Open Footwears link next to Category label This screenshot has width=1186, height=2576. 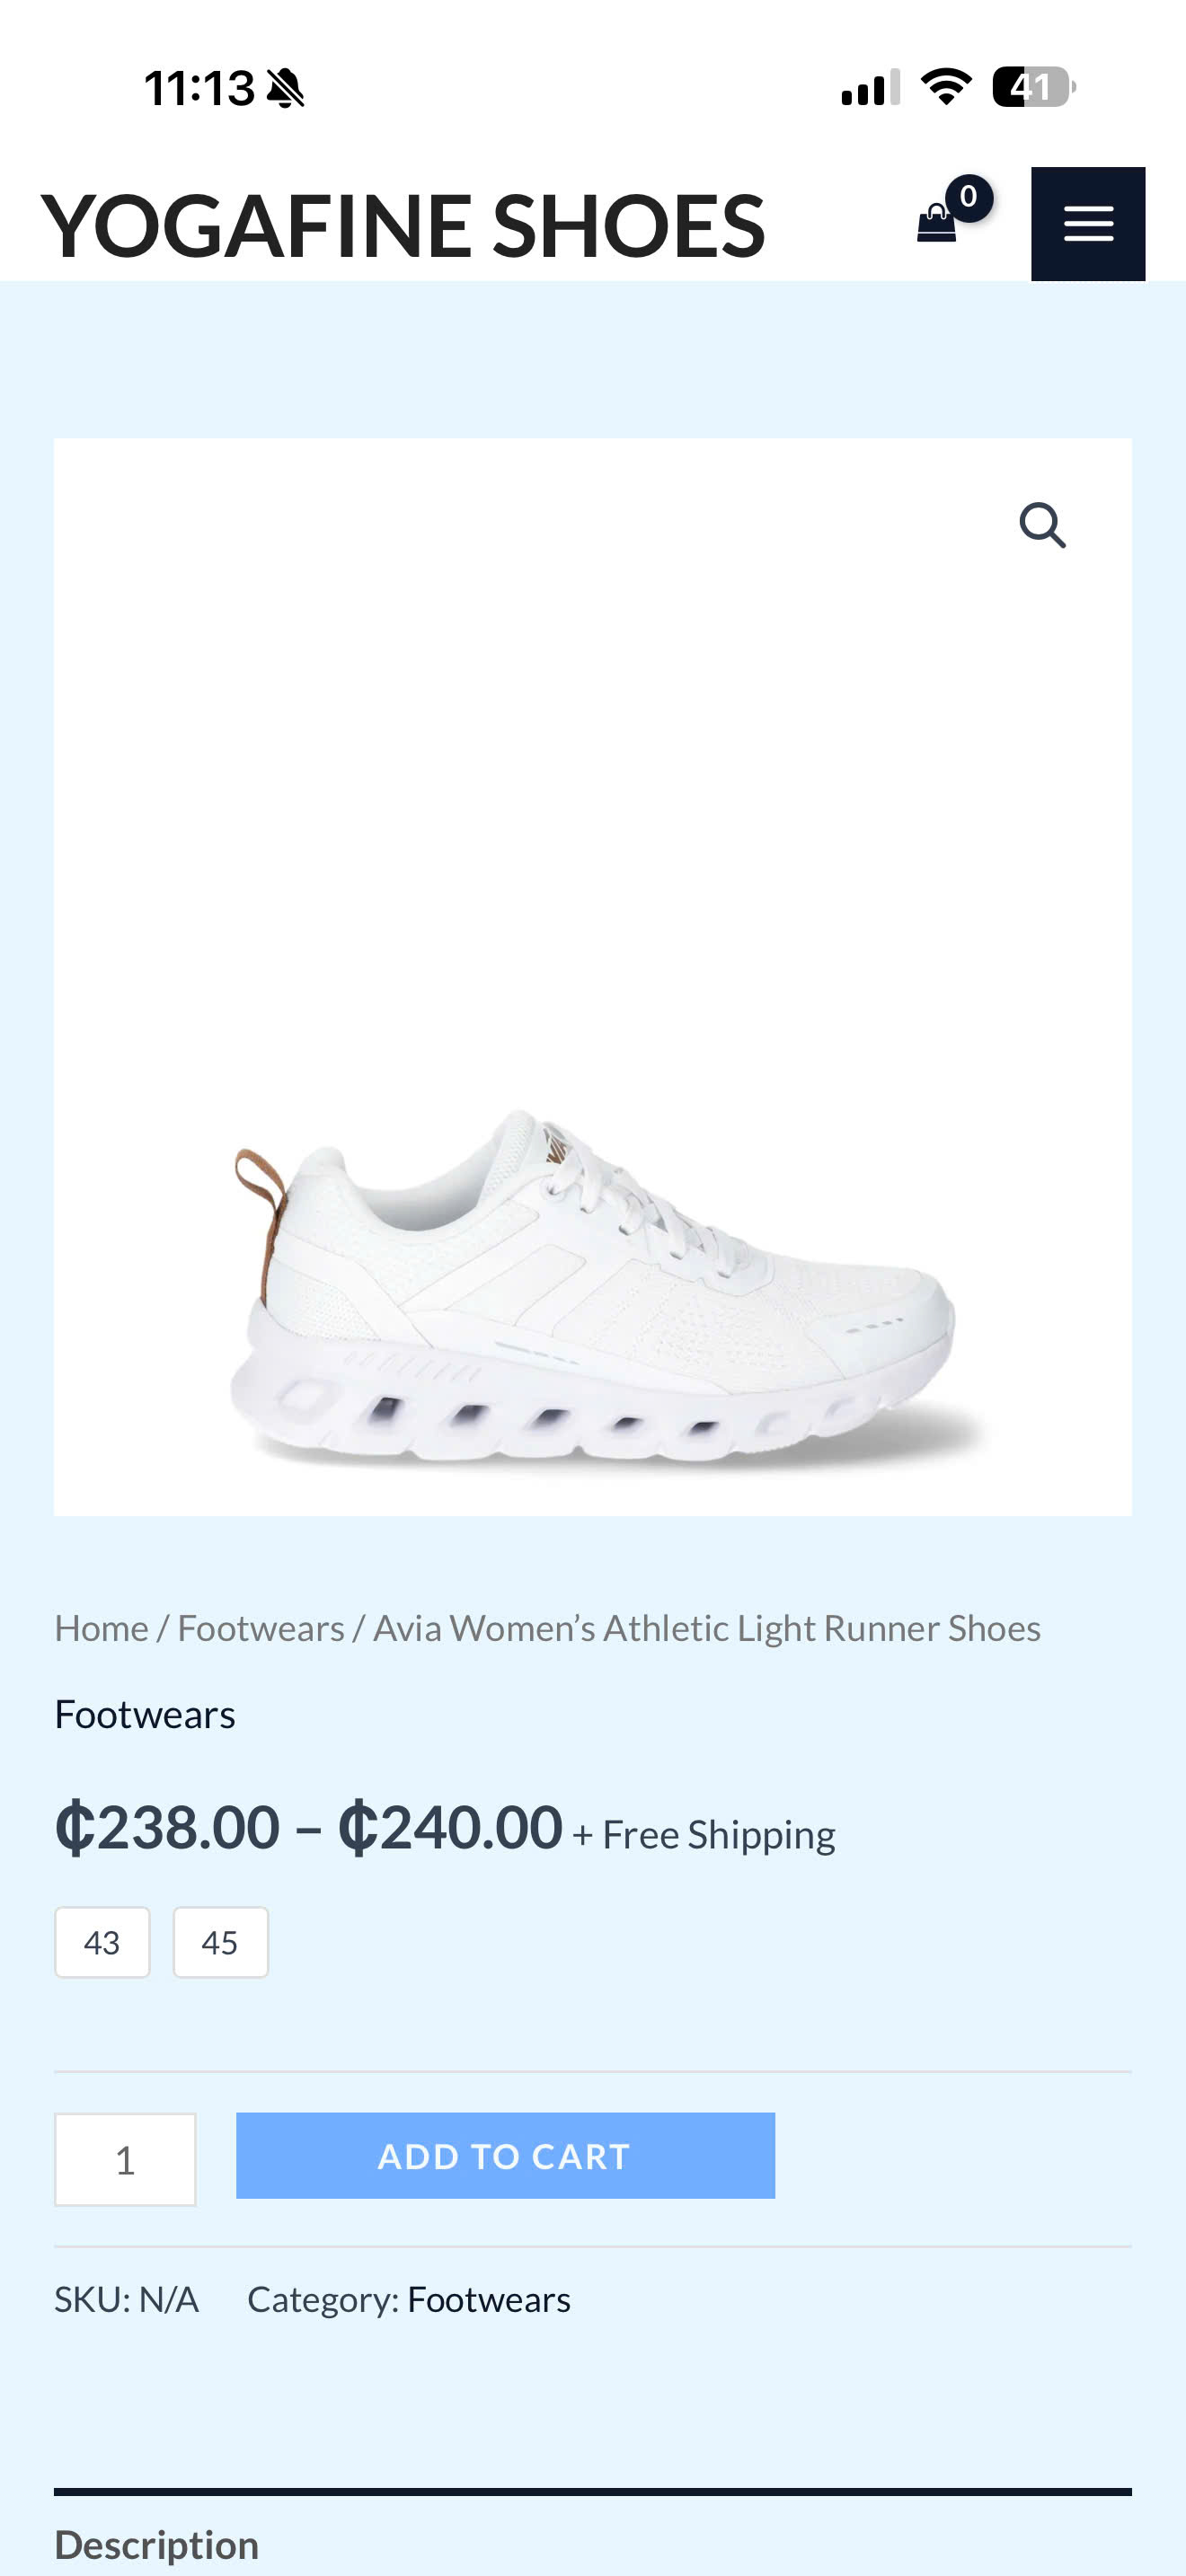[489, 2299]
